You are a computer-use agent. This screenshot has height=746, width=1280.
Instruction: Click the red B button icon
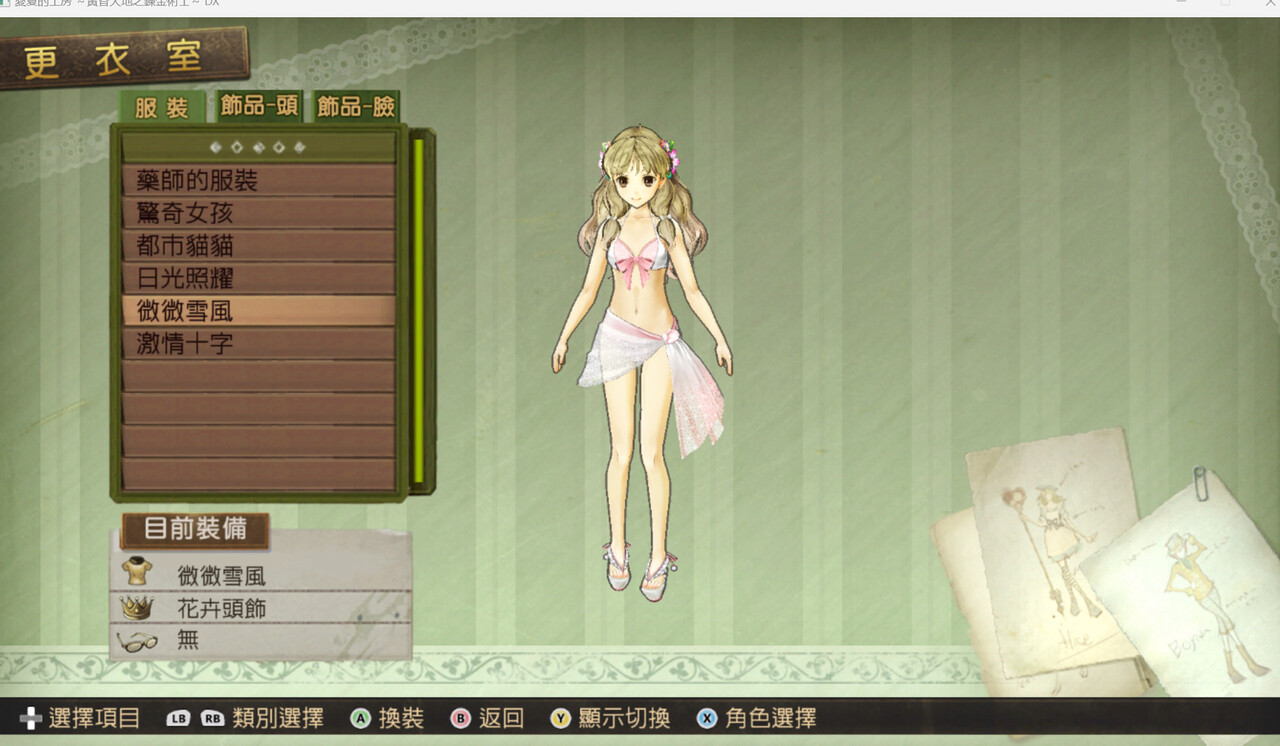(x=460, y=718)
